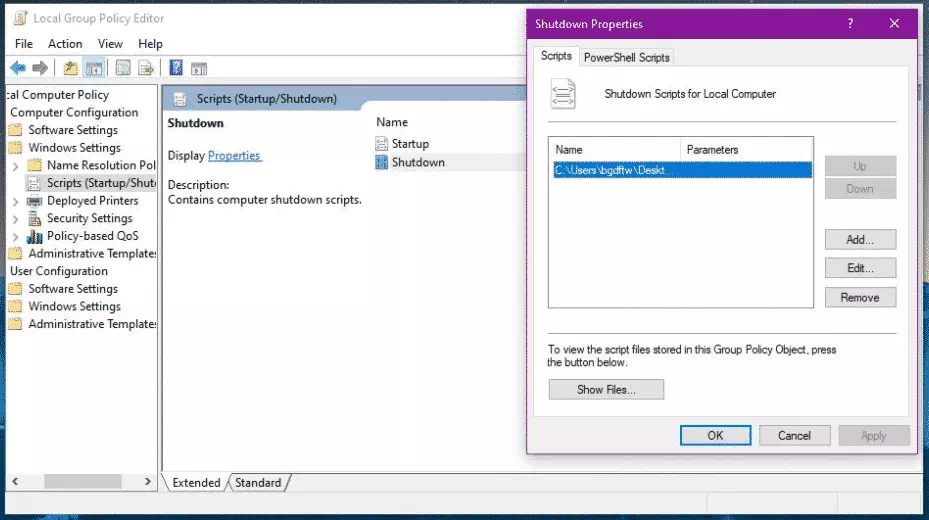929x520 pixels.
Task: Click Name column header in center pane
Action: 392,122
